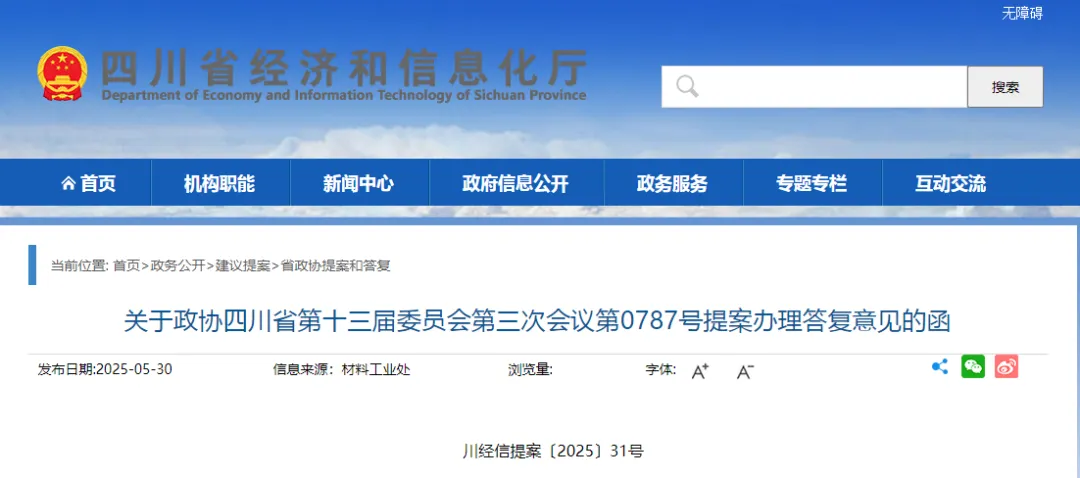Open the 新闻中心 menu
1080x478 pixels.
click(x=358, y=184)
